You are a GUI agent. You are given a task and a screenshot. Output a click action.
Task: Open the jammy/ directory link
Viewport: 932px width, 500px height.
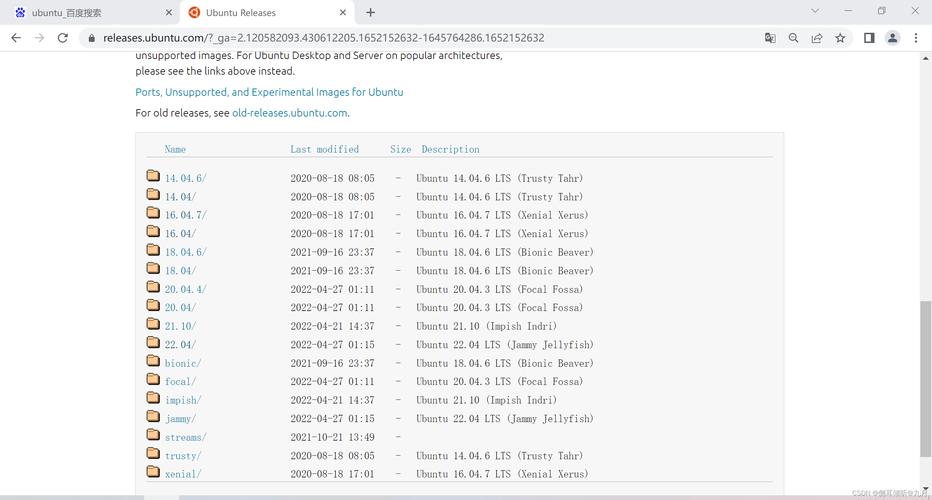click(180, 419)
